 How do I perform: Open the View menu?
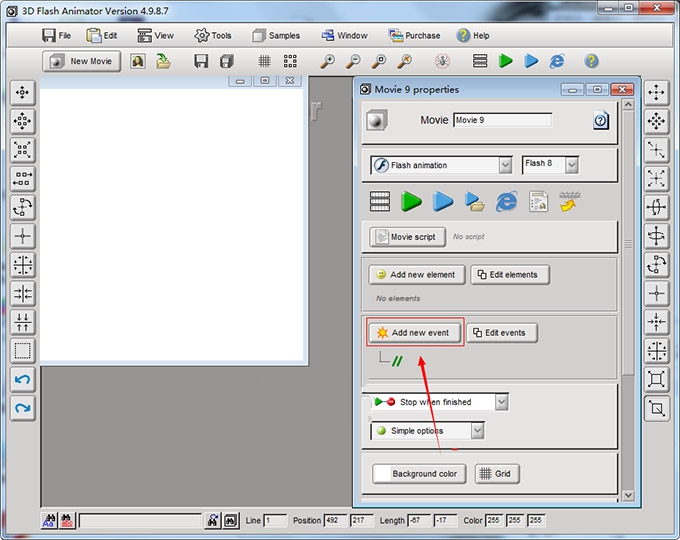click(x=155, y=36)
